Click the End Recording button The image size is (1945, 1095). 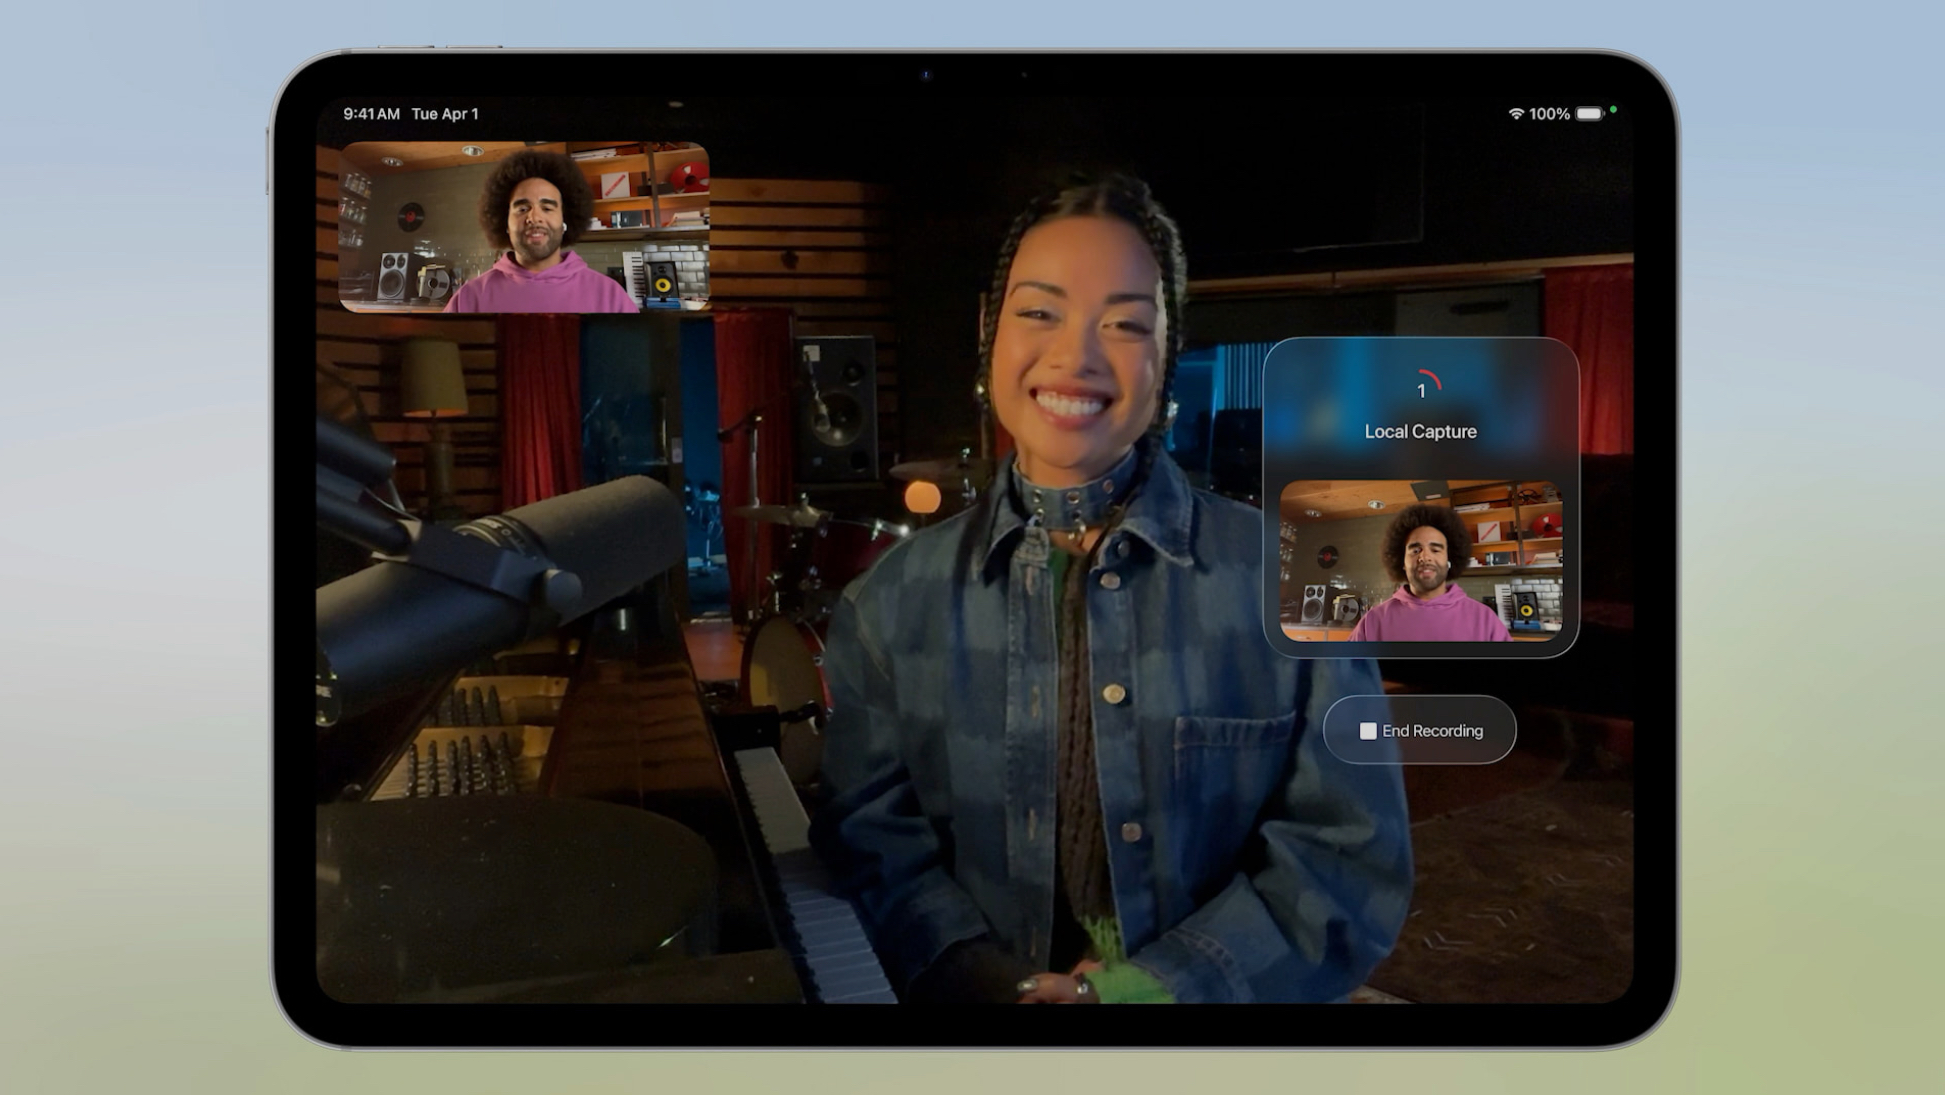click(x=1419, y=730)
